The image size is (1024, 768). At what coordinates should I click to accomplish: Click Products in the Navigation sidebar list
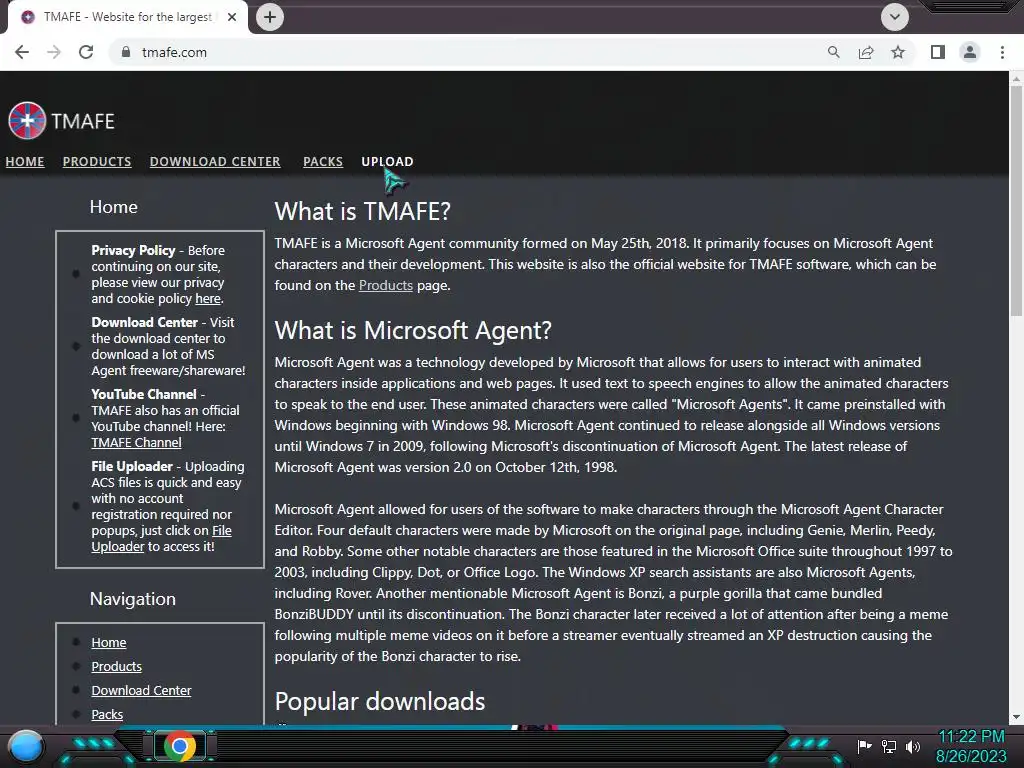click(x=116, y=667)
